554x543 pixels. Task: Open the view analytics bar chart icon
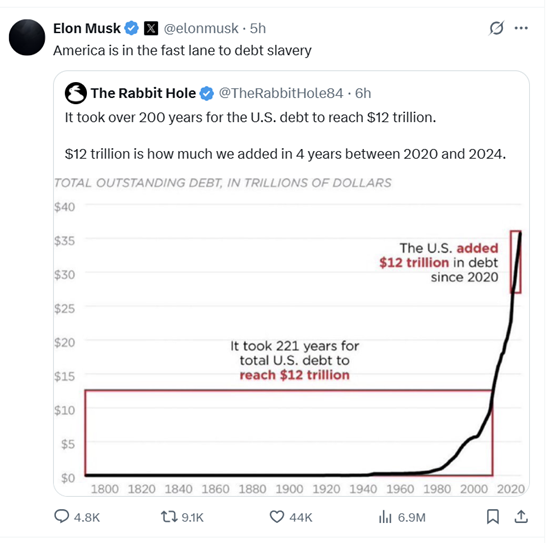click(x=385, y=517)
